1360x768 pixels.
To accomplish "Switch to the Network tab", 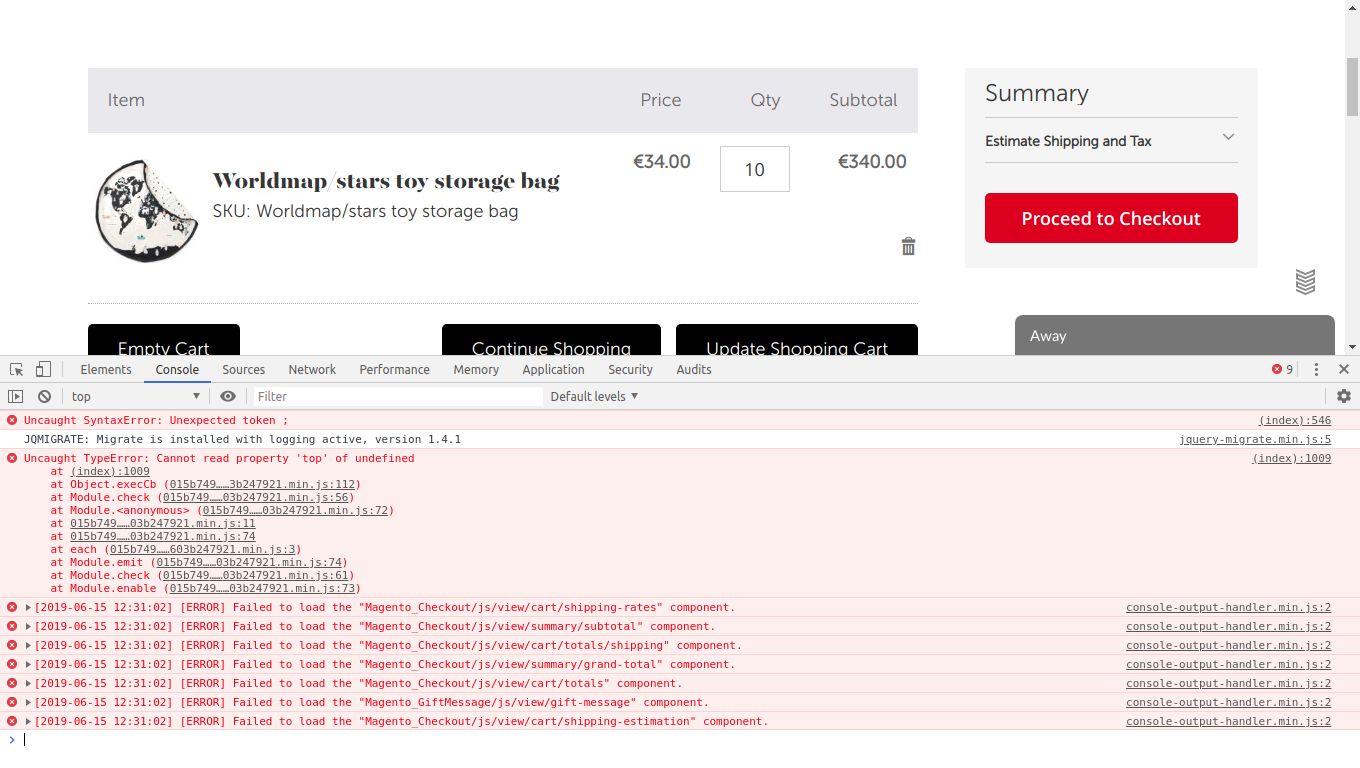I will 312,369.
